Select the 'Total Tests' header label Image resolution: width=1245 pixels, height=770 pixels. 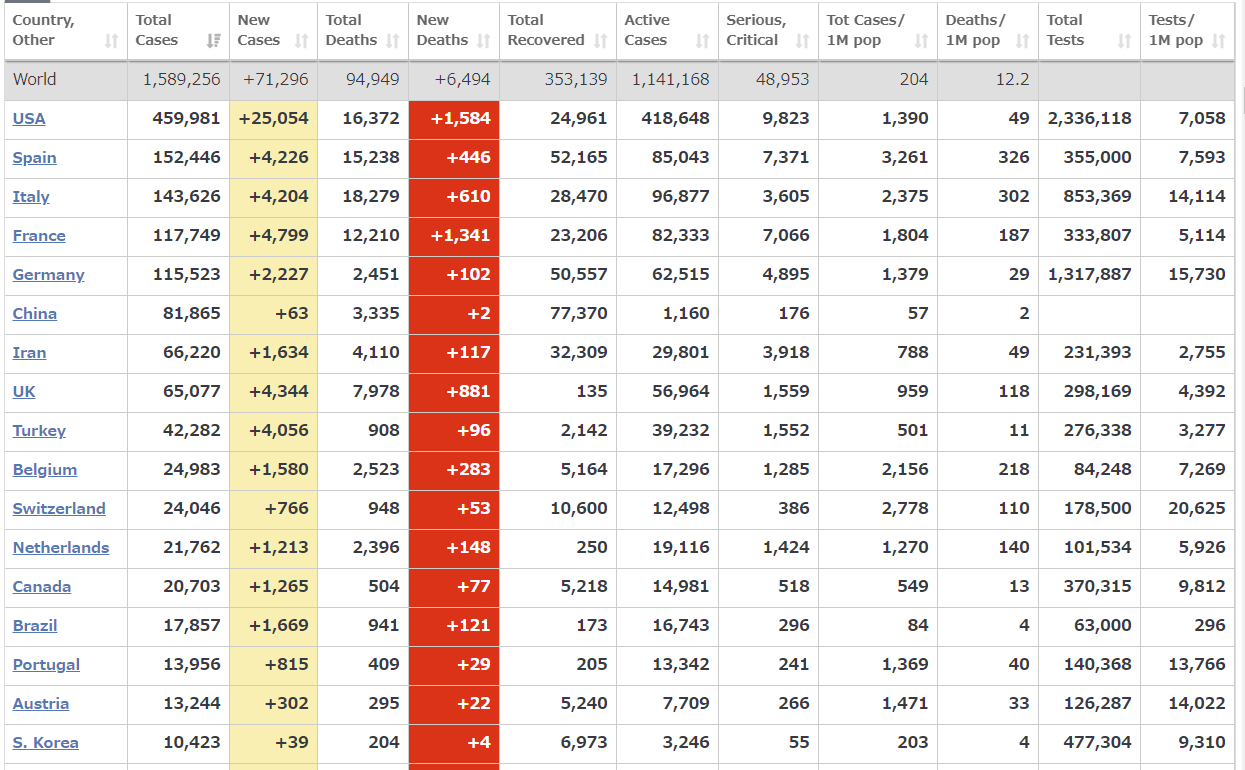pyautogui.click(x=1066, y=30)
